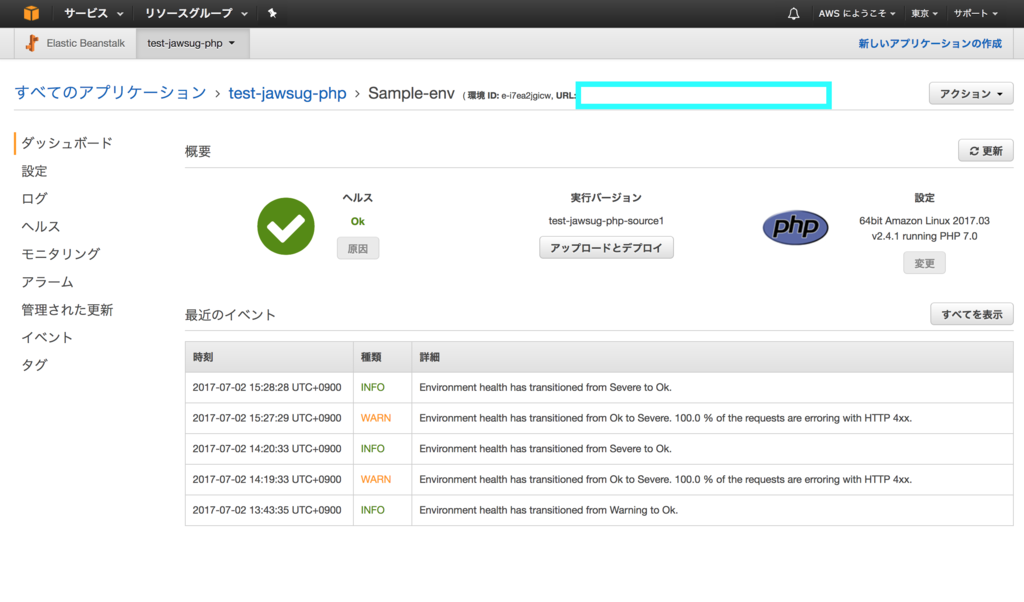
Task: Expand the AWS にようこそ account menu
Action: pyautogui.click(x=857, y=13)
